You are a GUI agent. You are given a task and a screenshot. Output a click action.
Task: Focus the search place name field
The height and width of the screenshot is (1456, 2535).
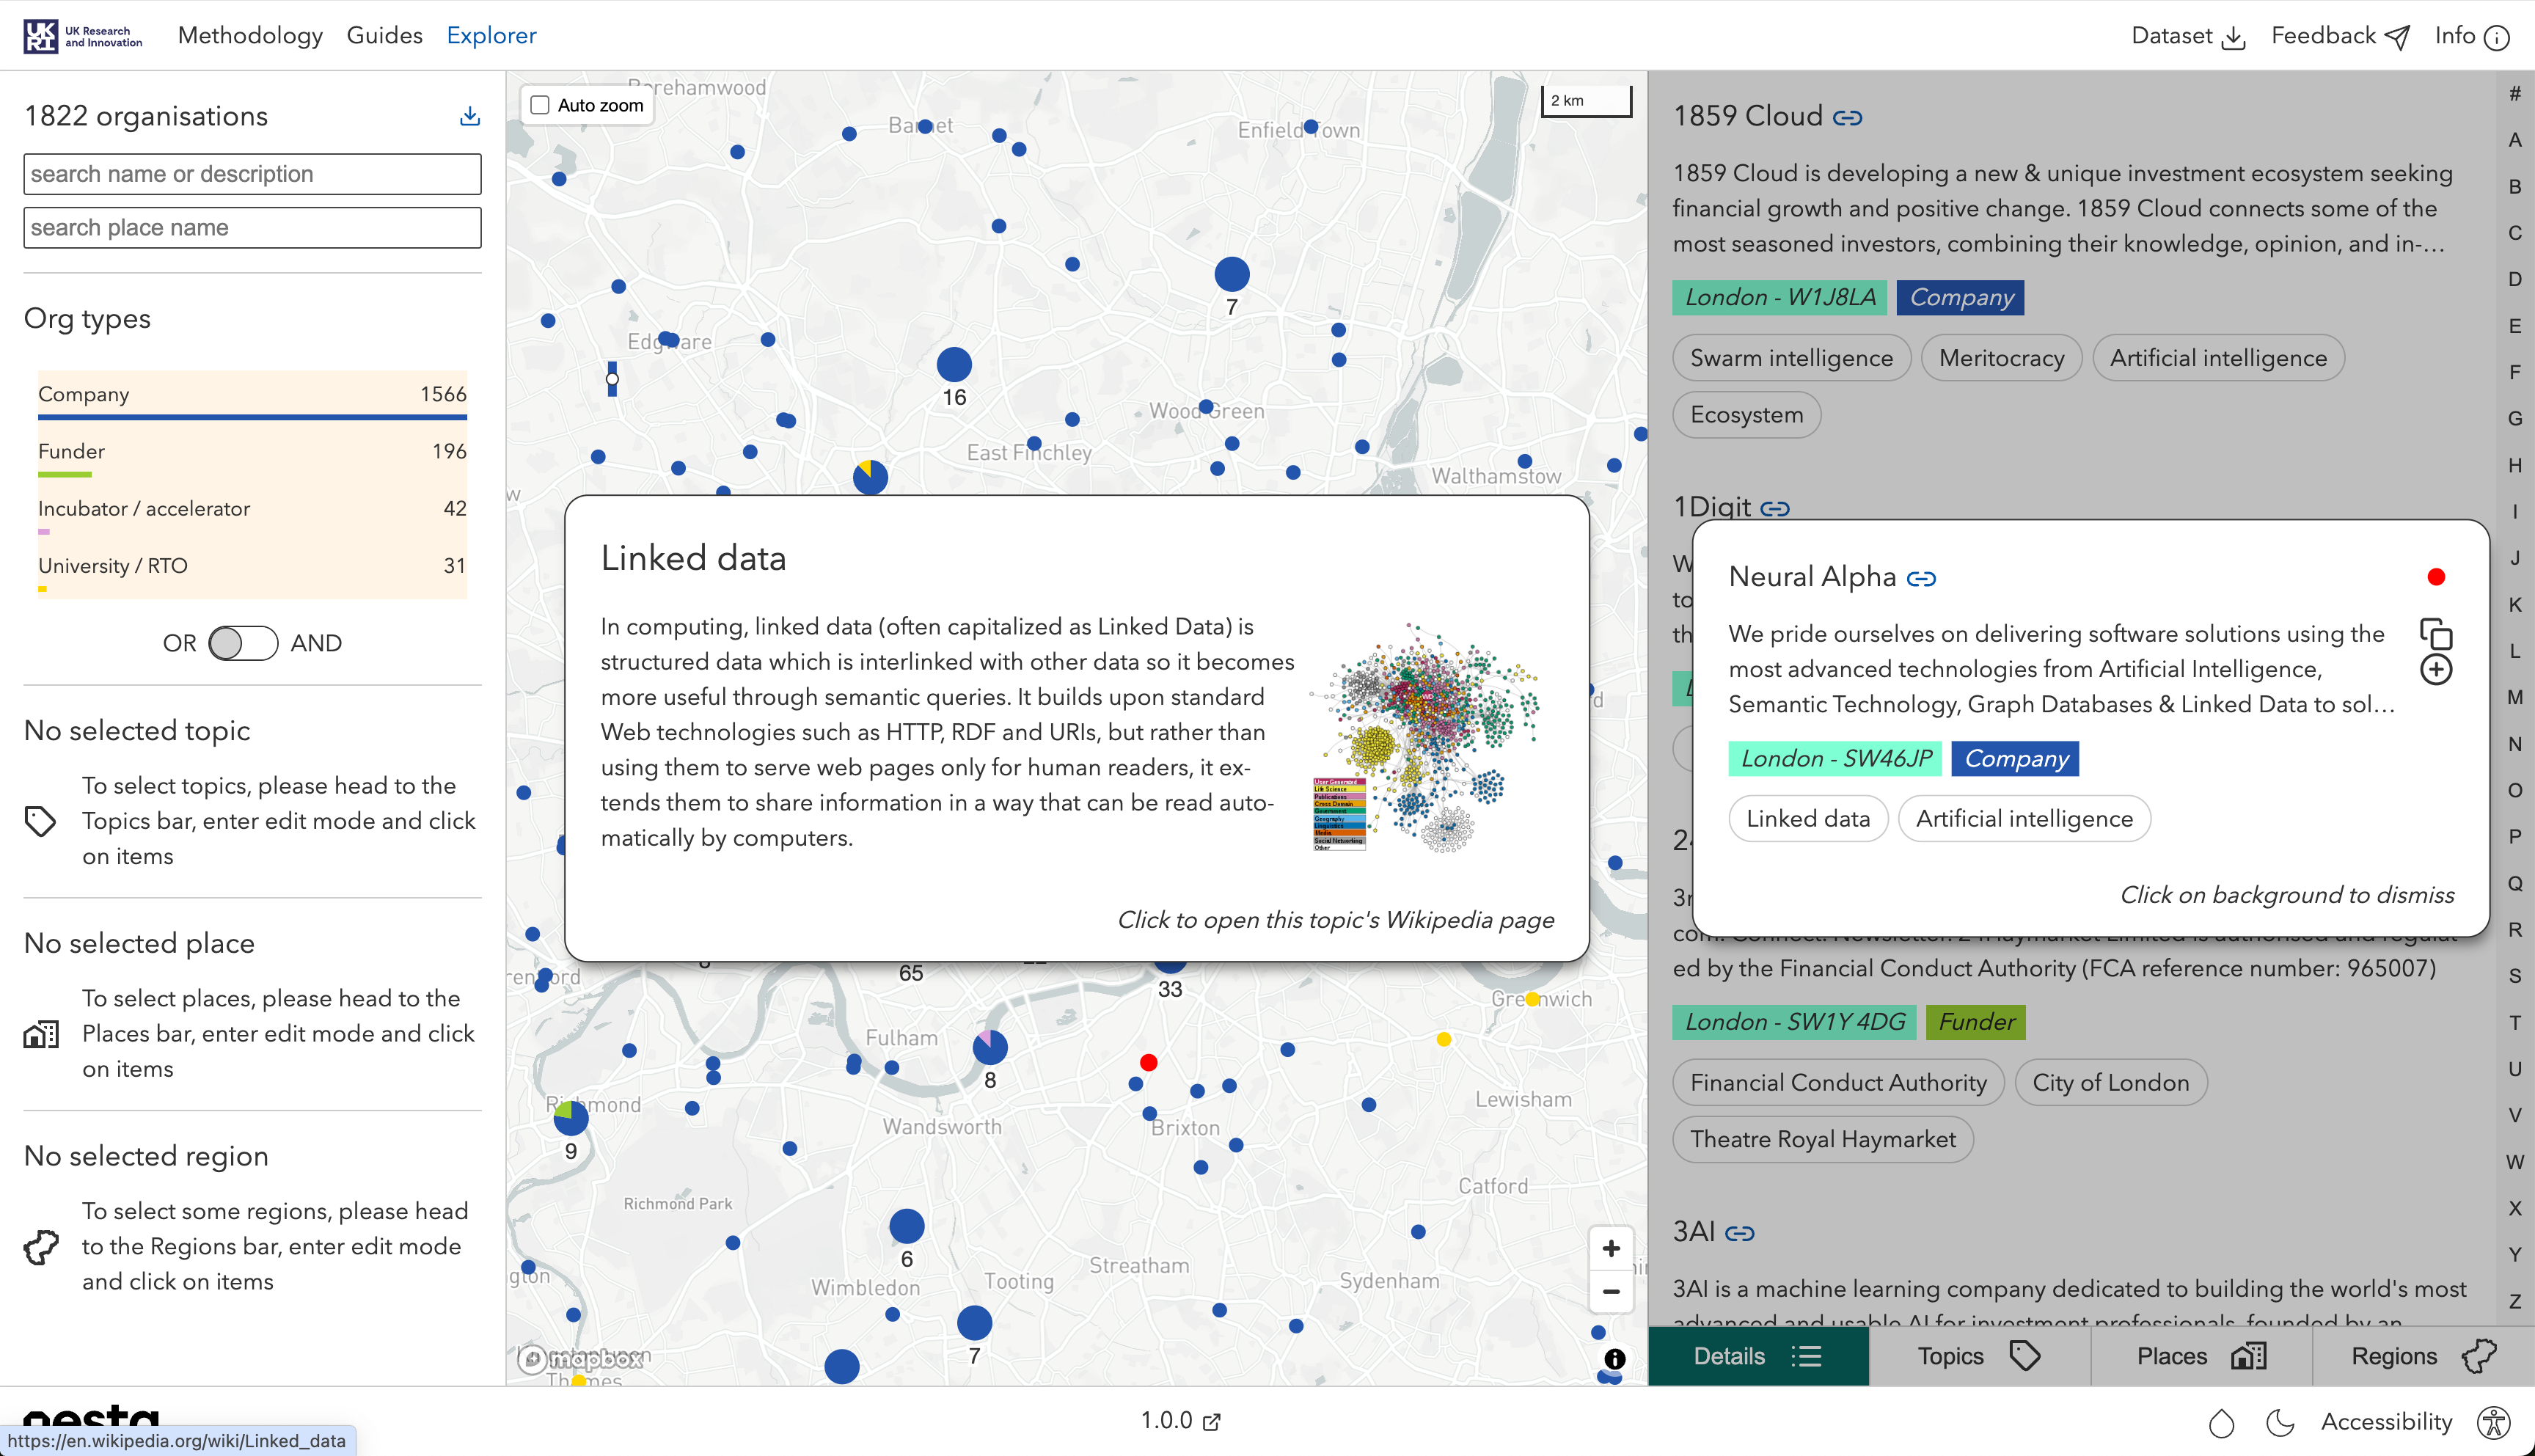pos(252,228)
